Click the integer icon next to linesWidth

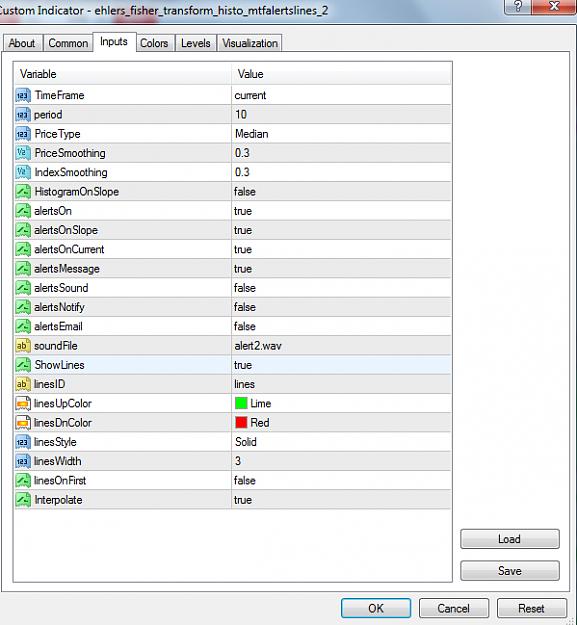coord(23,461)
